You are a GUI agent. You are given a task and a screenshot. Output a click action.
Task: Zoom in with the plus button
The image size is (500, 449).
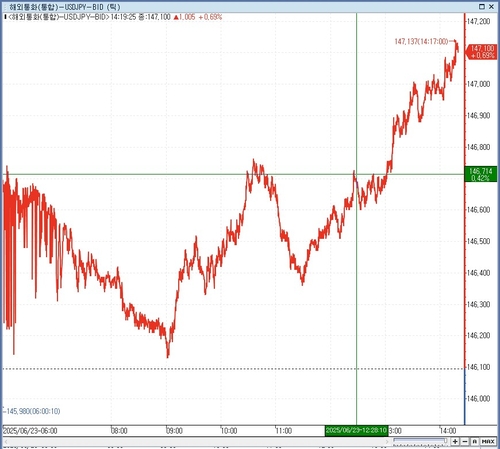(x=455, y=441)
